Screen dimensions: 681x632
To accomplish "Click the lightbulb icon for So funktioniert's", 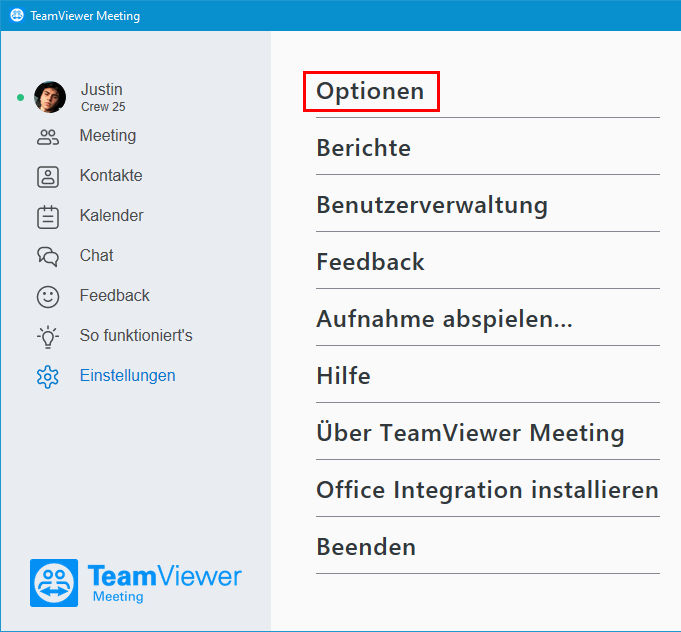I will (48, 337).
